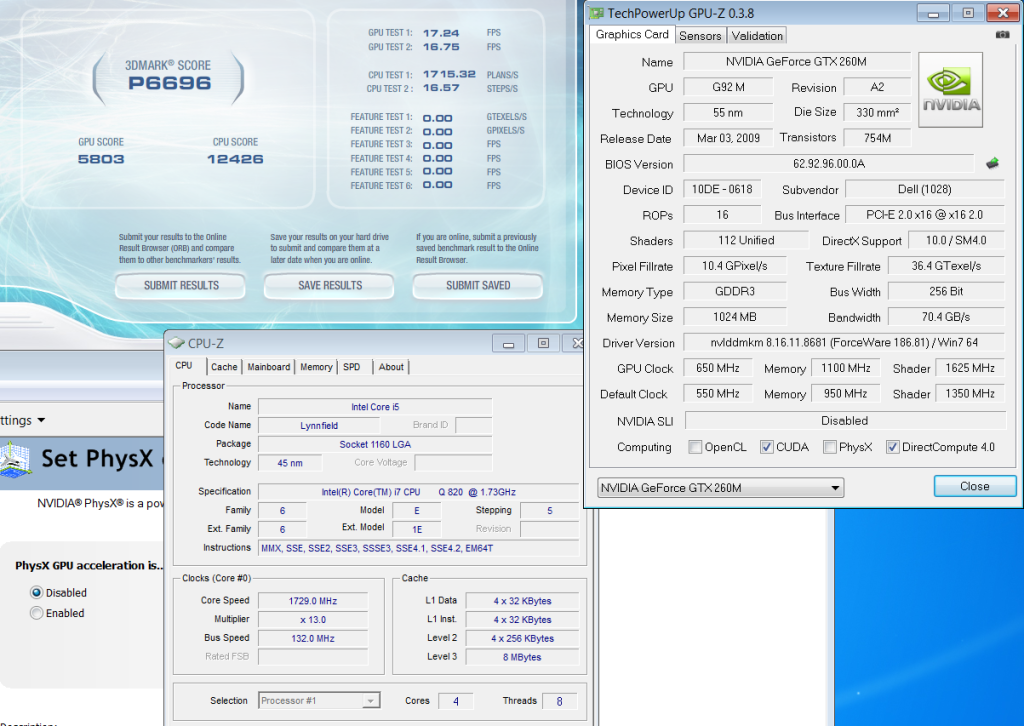Minimize the CPU-Z window

509,343
